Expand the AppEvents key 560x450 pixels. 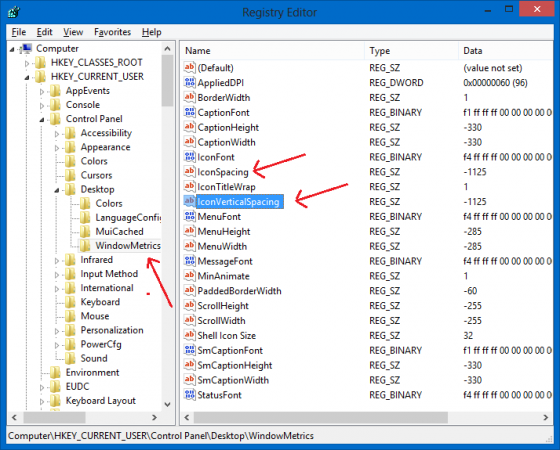[42, 92]
